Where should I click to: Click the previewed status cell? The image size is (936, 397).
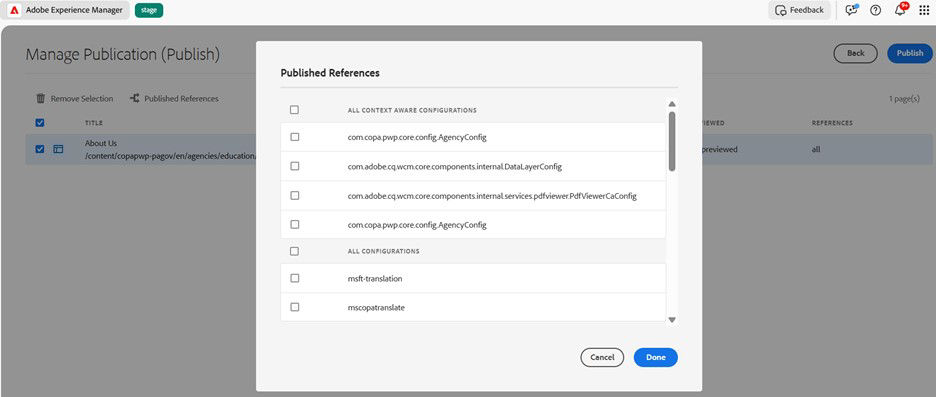[719, 149]
